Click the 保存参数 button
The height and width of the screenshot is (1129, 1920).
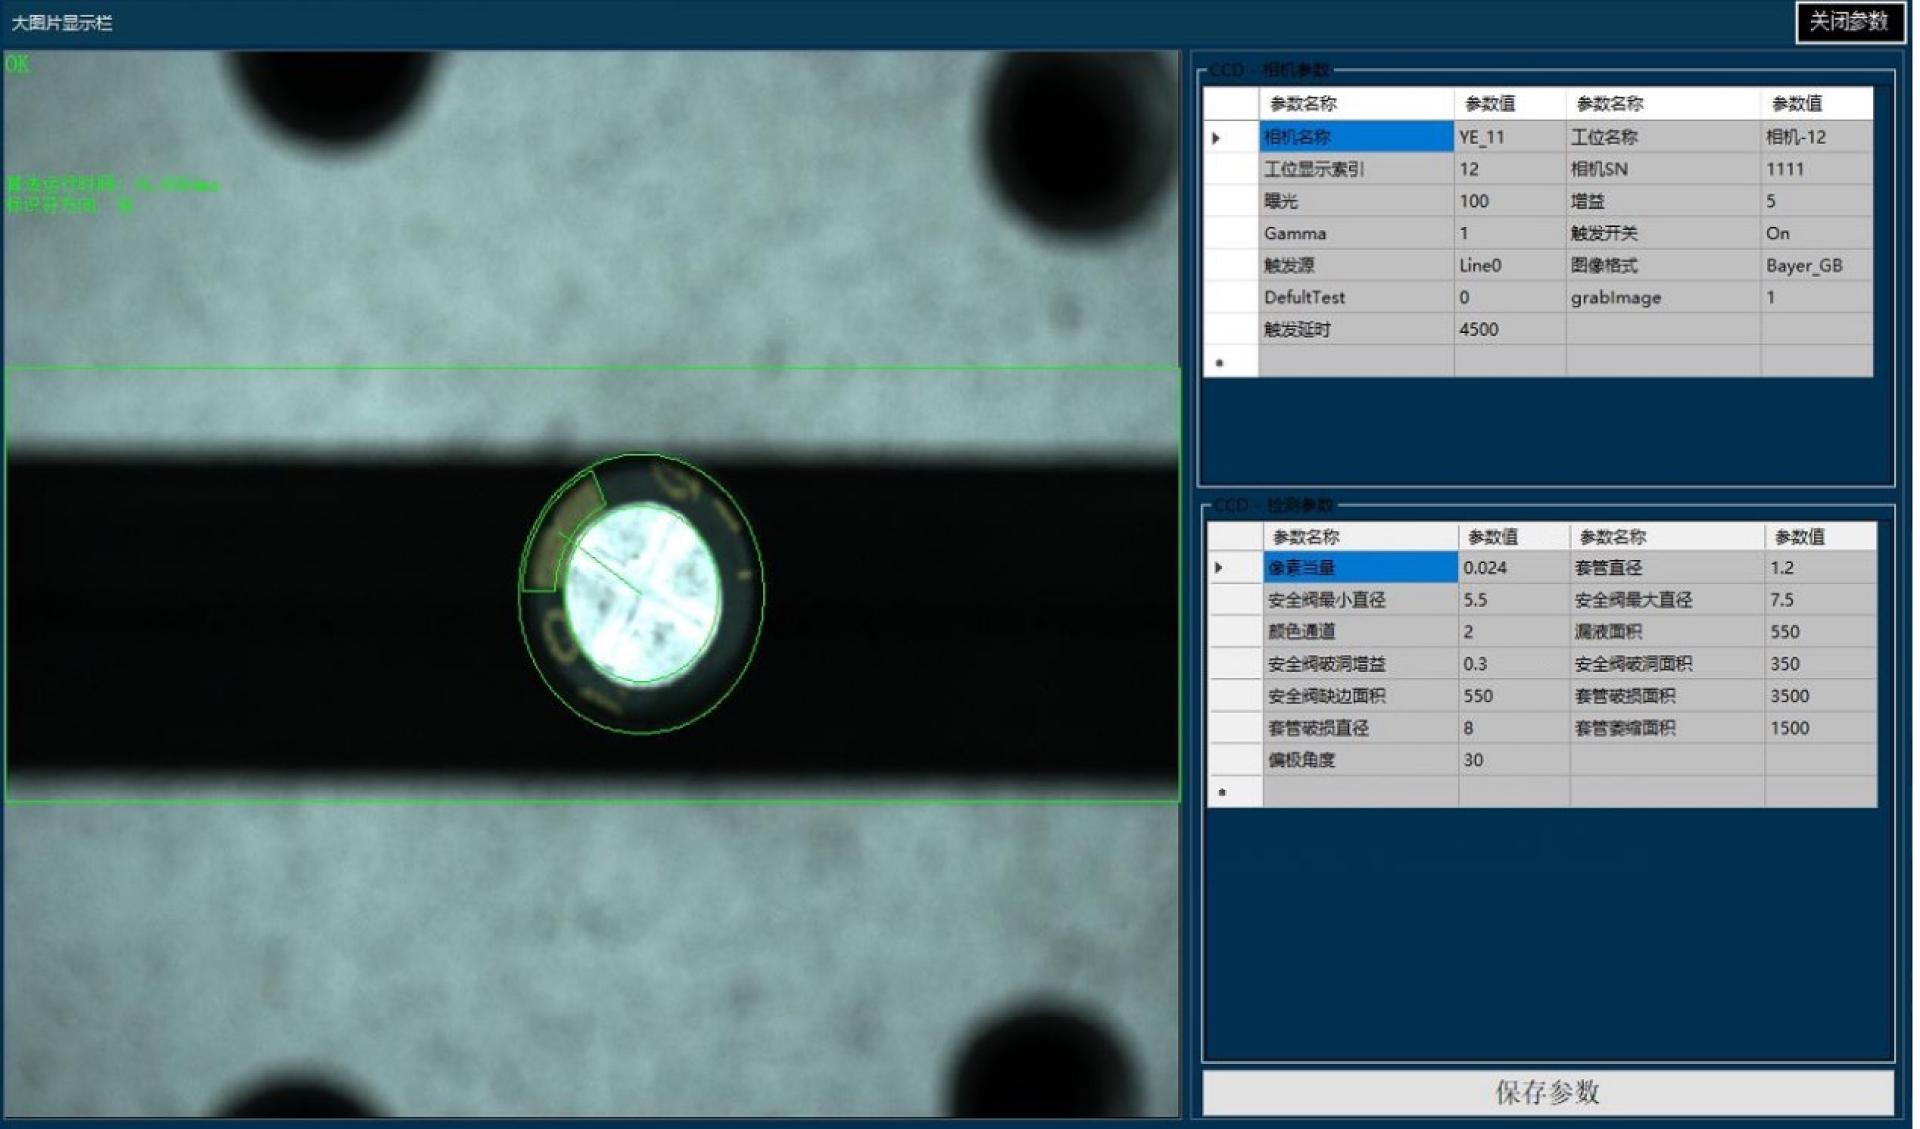(x=1547, y=1092)
